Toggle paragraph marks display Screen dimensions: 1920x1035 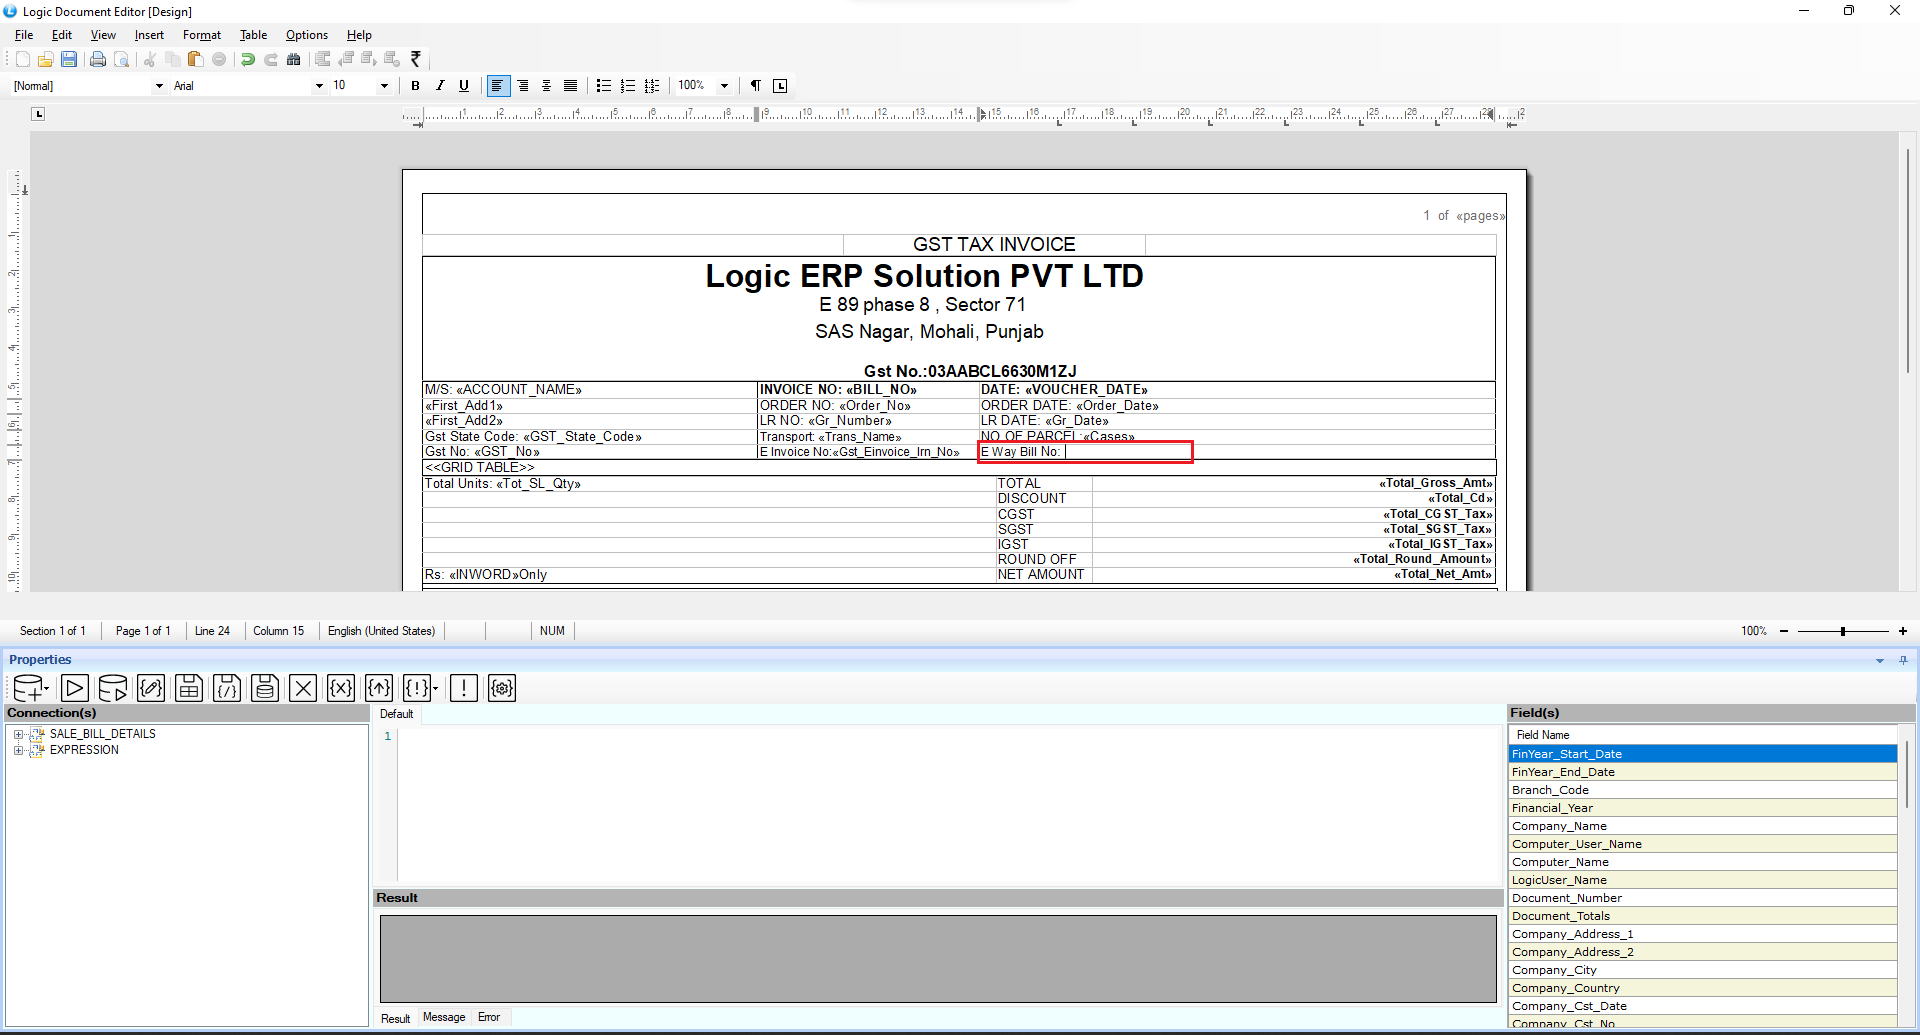tap(756, 86)
